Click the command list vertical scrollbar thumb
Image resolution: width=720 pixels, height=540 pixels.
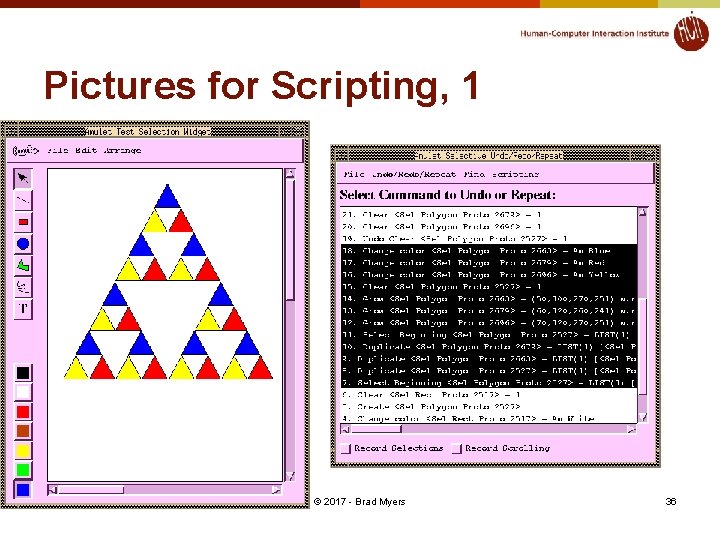click(x=643, y=345)
